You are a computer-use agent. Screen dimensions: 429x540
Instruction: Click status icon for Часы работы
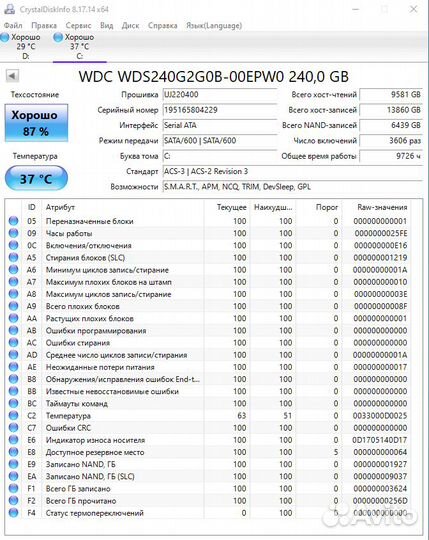tap(13, 233)
